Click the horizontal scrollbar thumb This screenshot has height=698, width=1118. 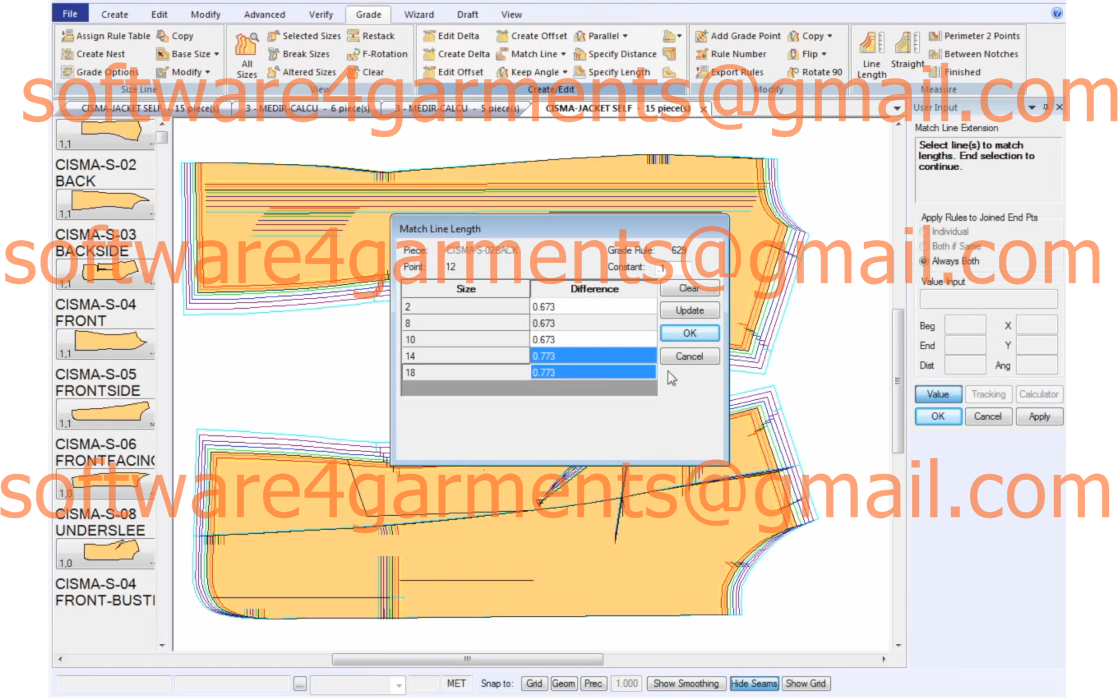[468, 659]
